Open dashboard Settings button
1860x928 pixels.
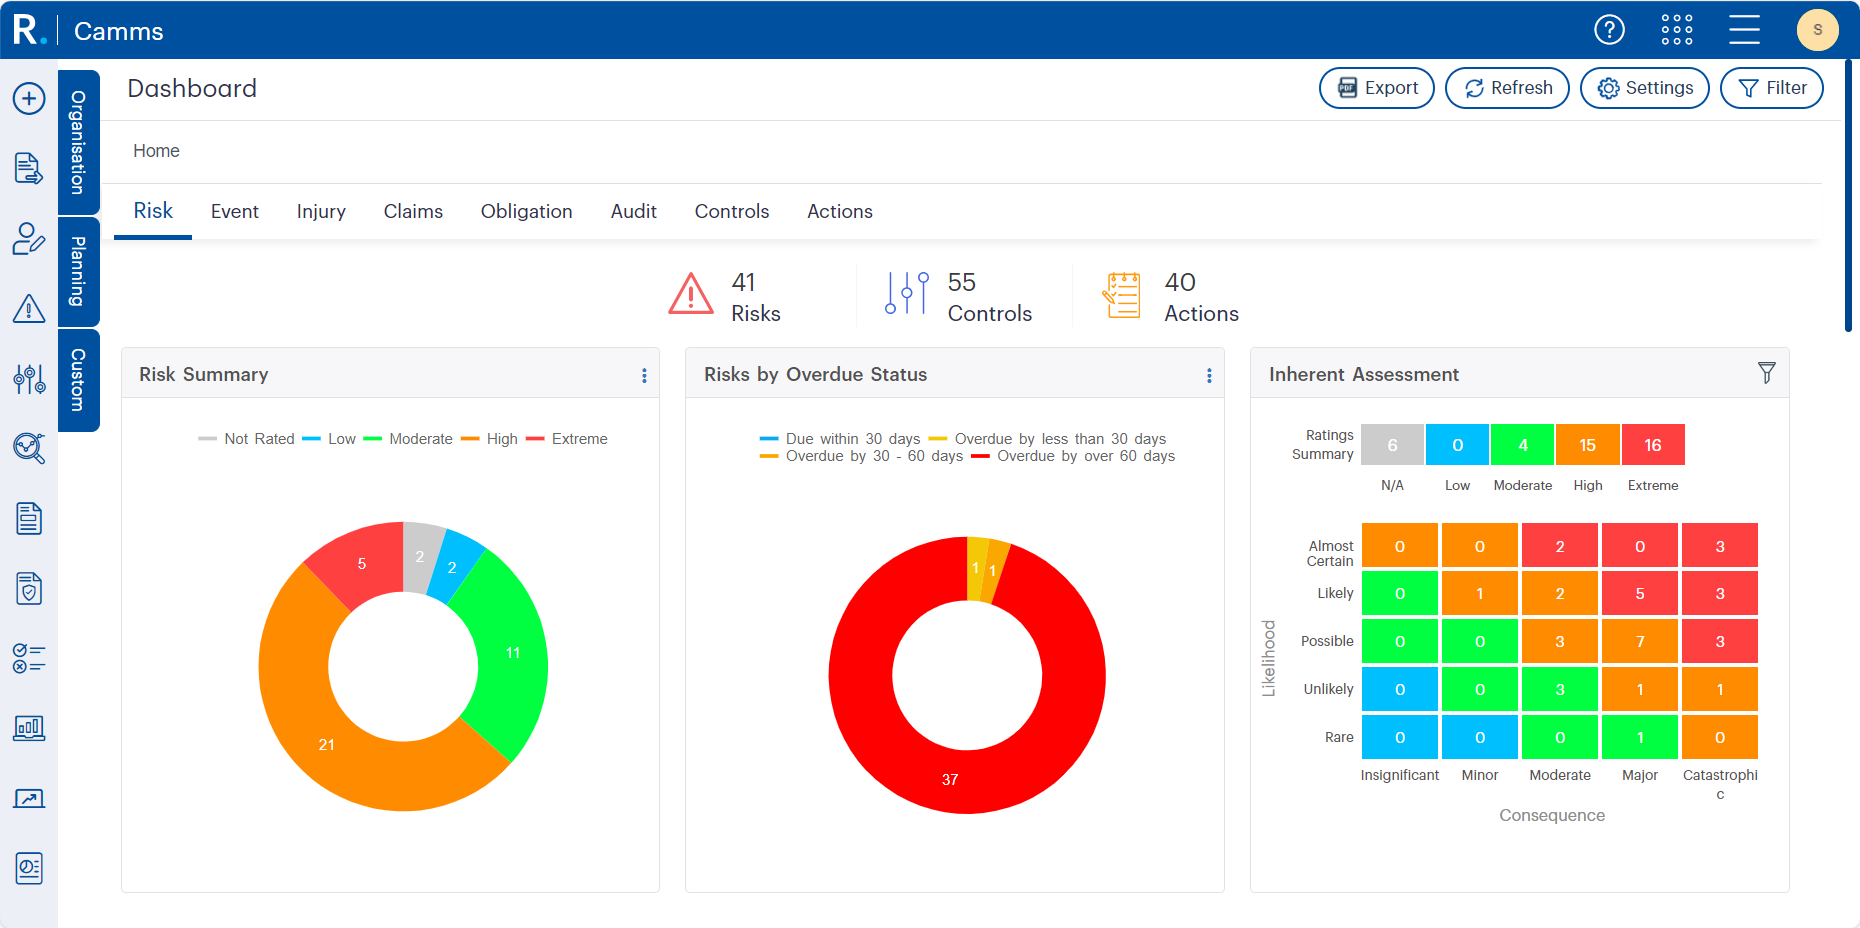(x=1645, y=88)
